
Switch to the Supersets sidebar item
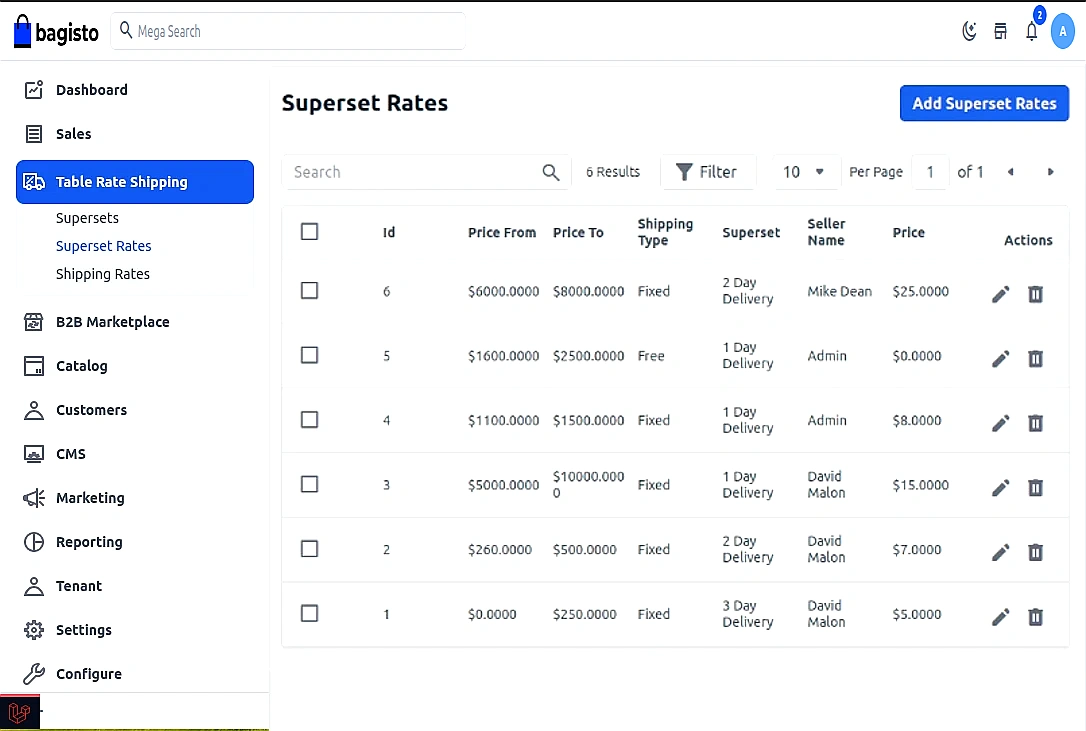(88, 217)
